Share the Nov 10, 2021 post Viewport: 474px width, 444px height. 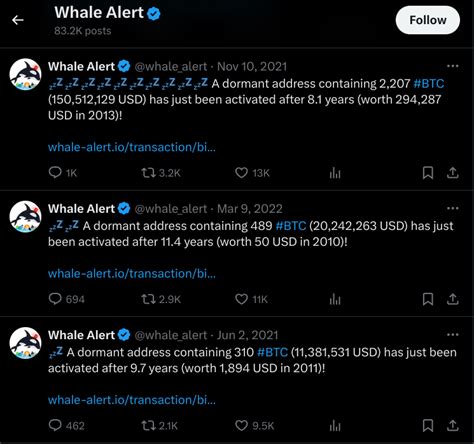click(452, 173)
